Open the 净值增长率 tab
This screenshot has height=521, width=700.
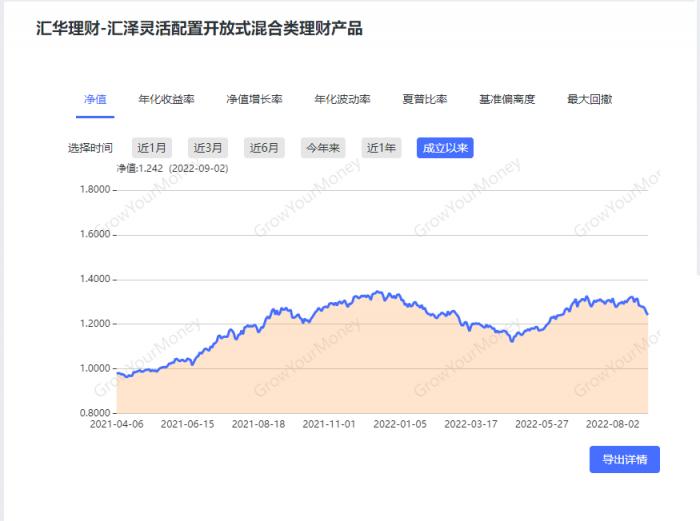click(254, 99)
